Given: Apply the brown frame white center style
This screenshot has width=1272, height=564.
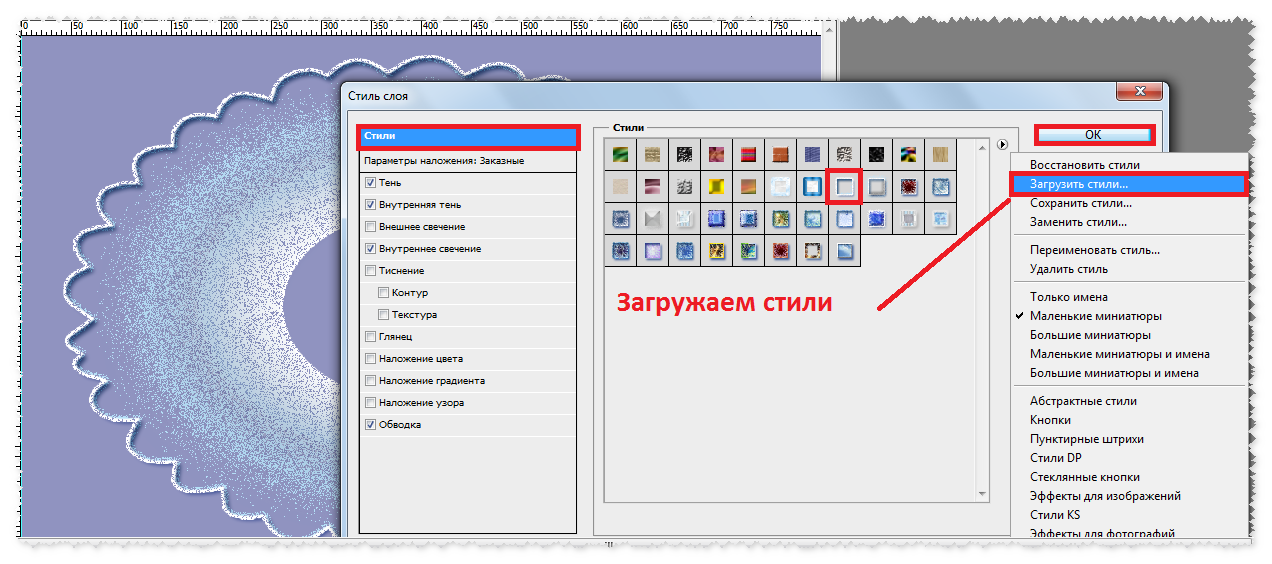Looking at the screenshot, I should coord(811,250).
